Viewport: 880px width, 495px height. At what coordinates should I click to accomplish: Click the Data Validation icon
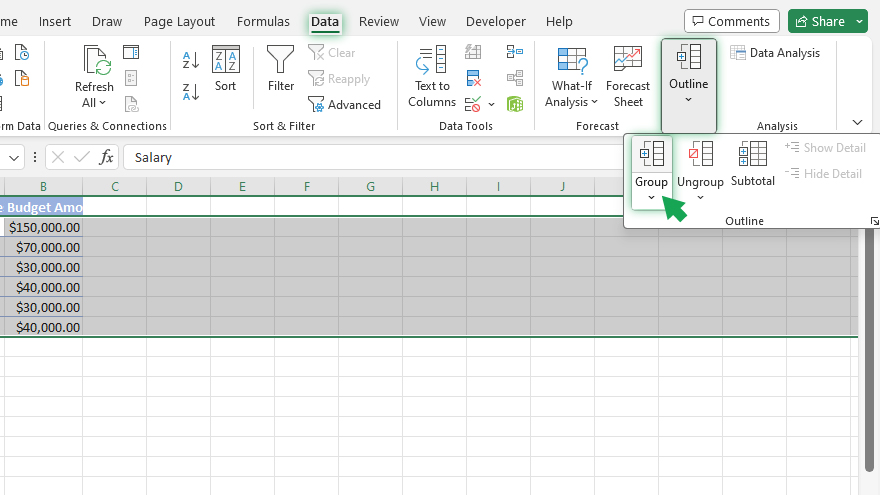[473, 104]
